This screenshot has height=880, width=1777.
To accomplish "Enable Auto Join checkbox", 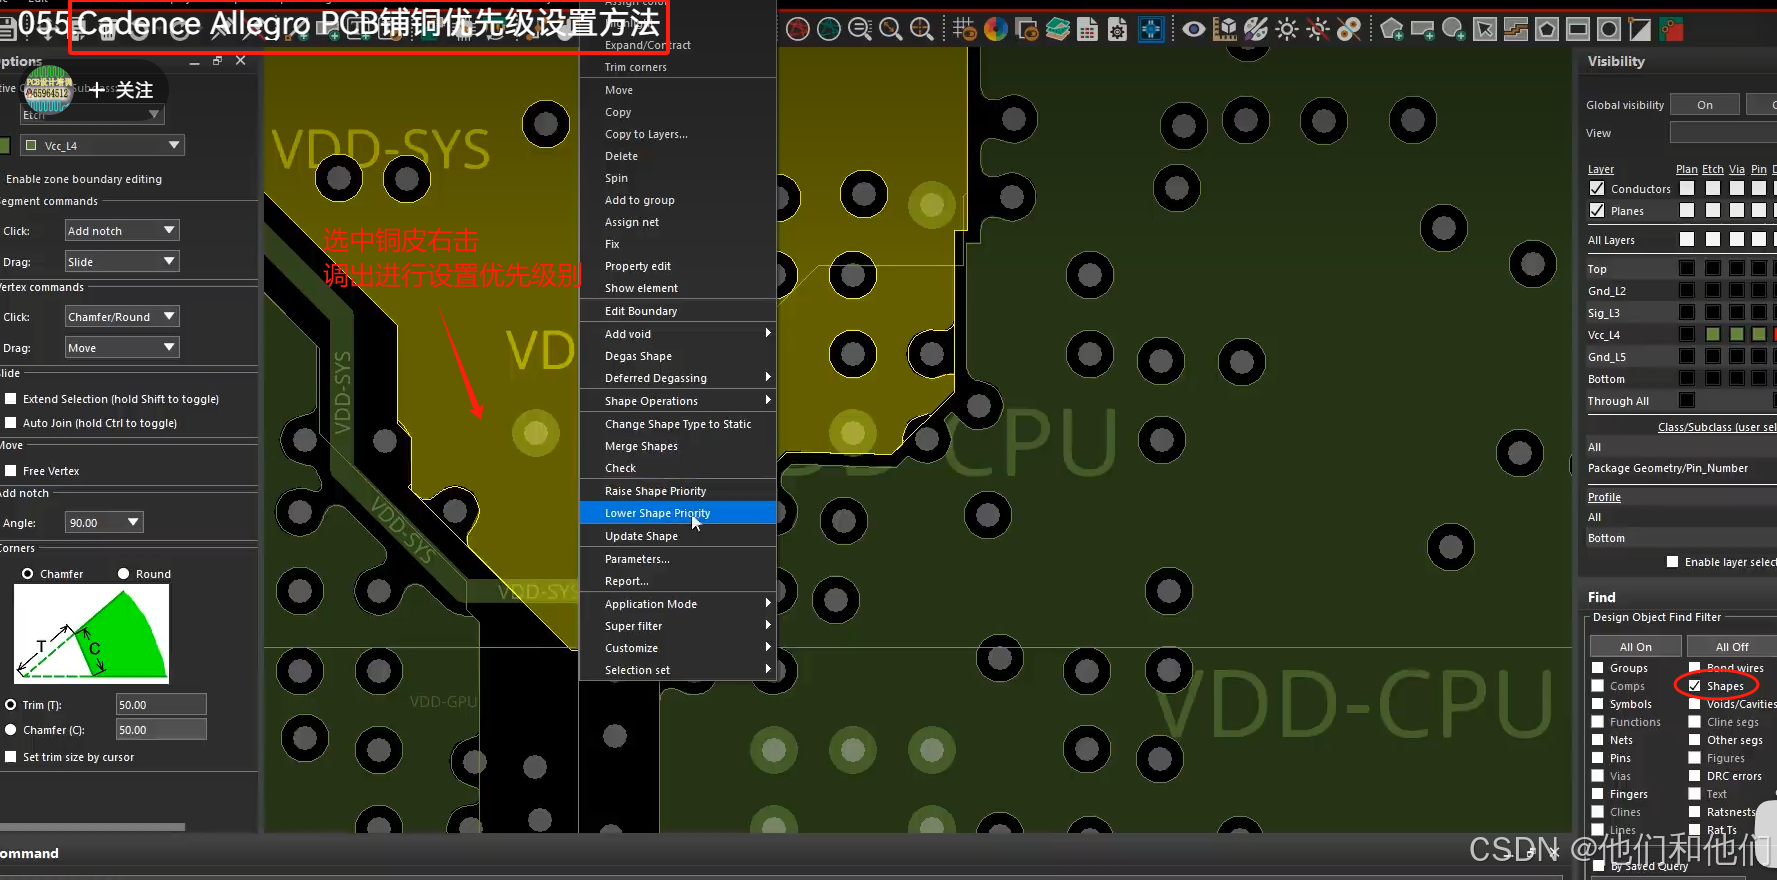I will 11,423.
